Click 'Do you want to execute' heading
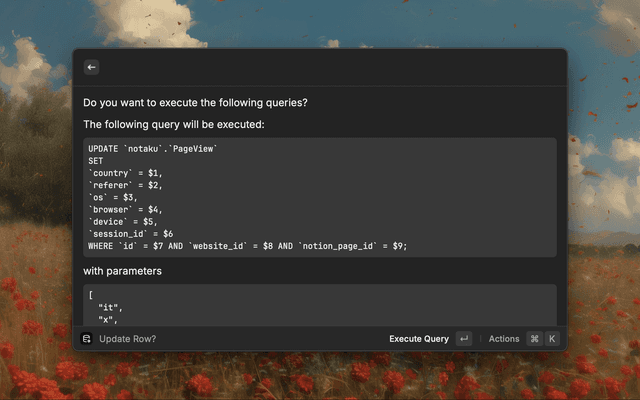The height and width of the screenshot is (400, 640). pyautogui.click(x=196, y=102)
